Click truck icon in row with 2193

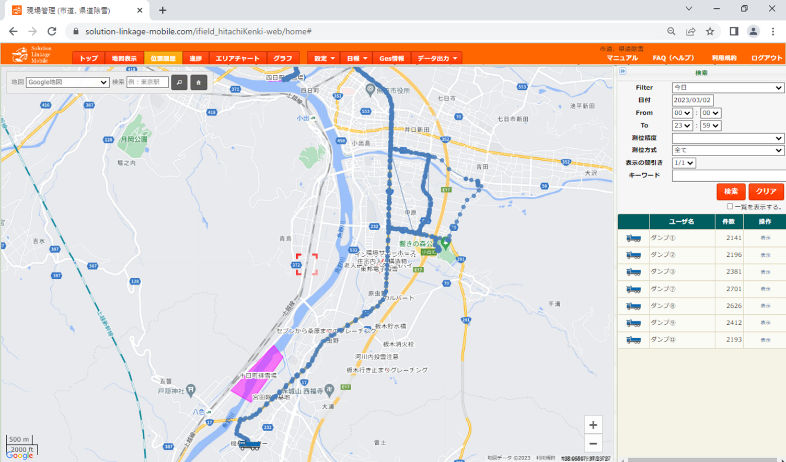tap(634, 340)
